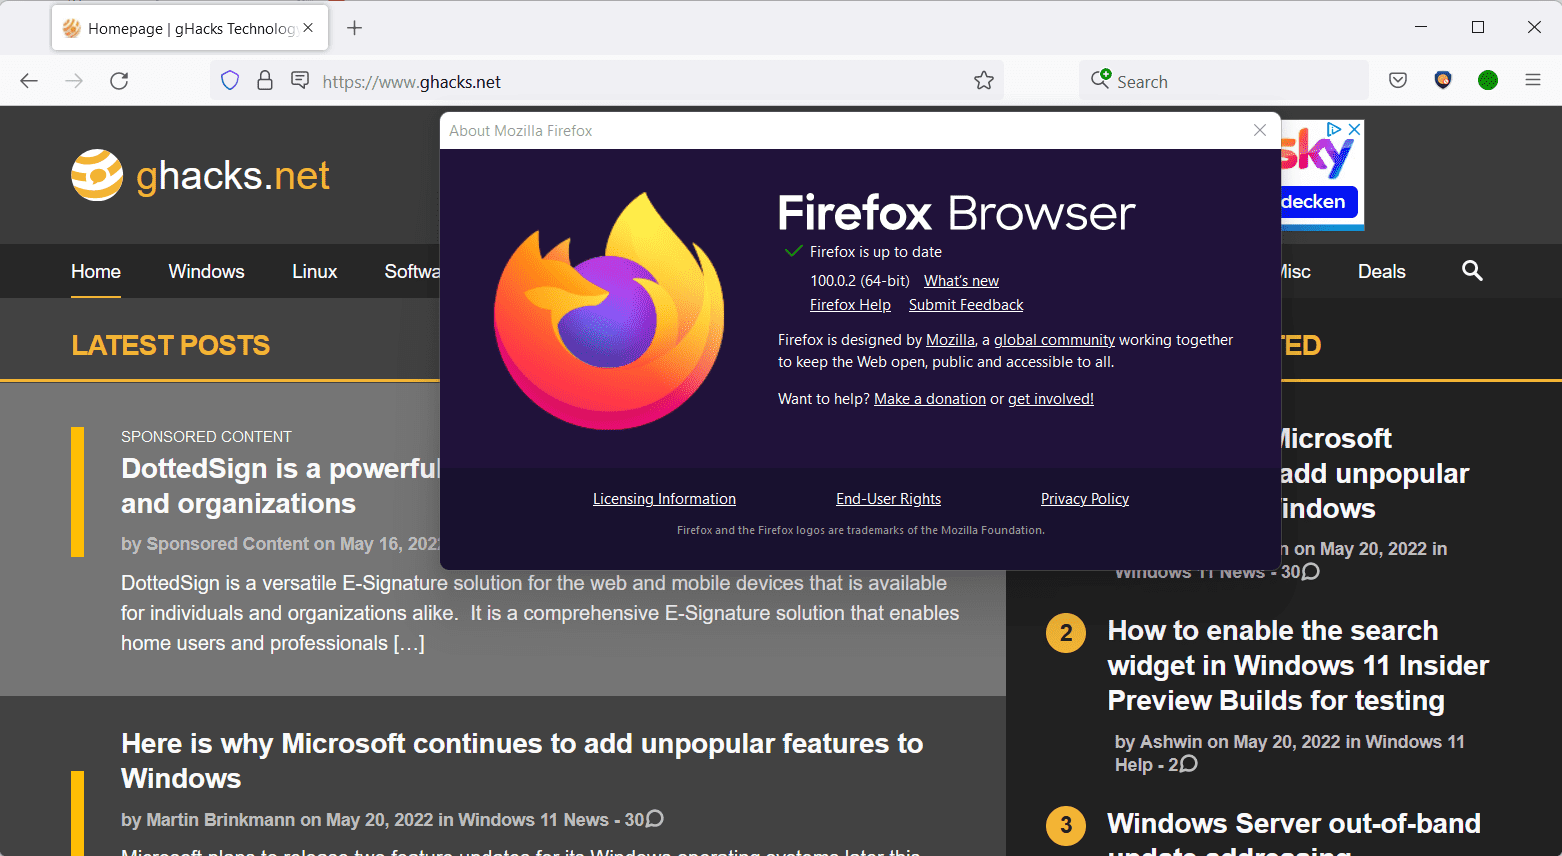Open the Deals navigation menu item
This screenshot has width=1562, height=856.
(x=1381, y=272)
